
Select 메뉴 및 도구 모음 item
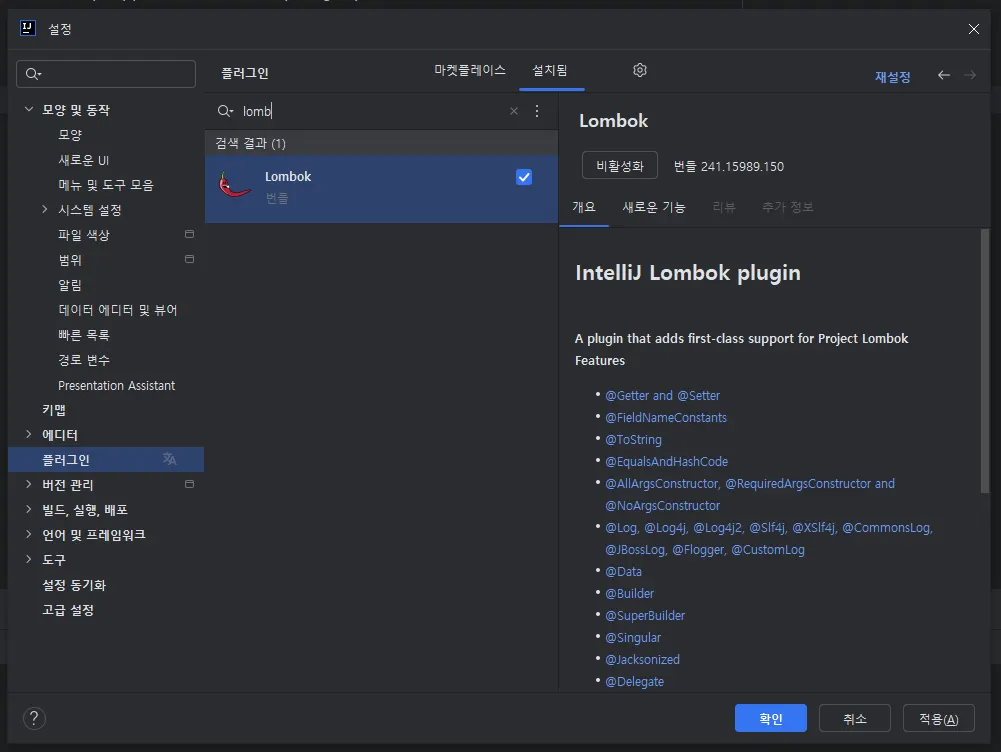tap(106, 184)
